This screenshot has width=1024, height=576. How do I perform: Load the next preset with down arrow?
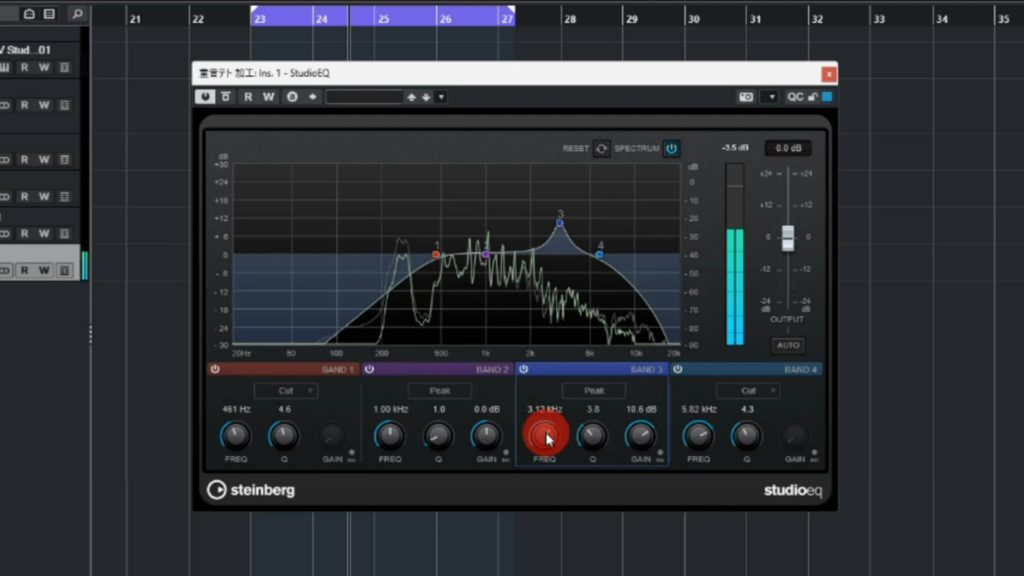click(x=426, y=97)
